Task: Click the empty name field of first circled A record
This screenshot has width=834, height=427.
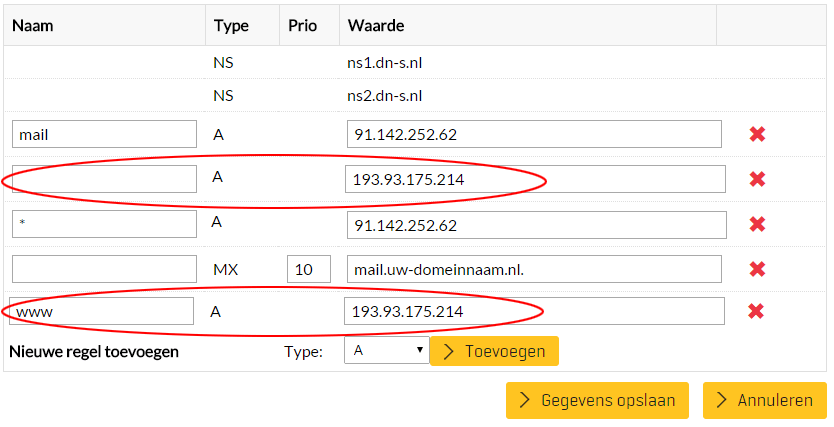Action: coord(104,179)
